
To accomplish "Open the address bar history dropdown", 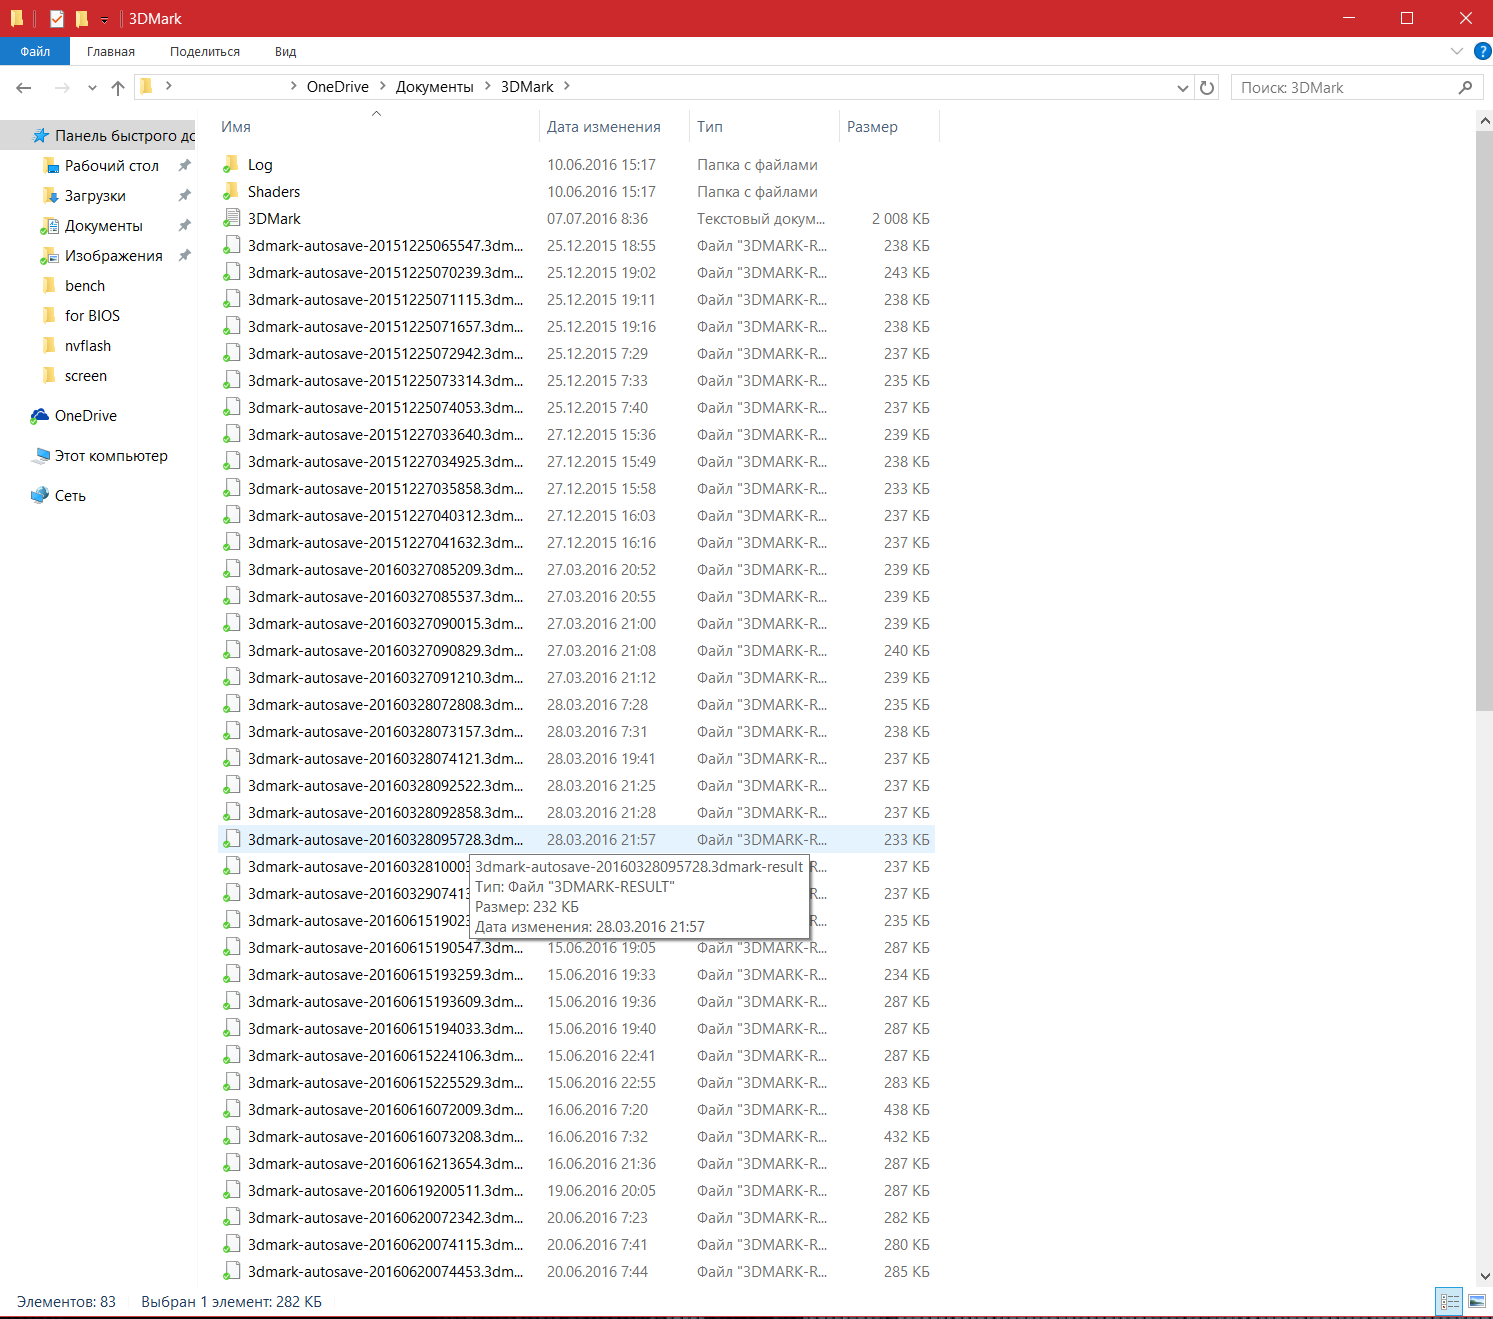I will pyautogui.click(x=1183, y=88).
